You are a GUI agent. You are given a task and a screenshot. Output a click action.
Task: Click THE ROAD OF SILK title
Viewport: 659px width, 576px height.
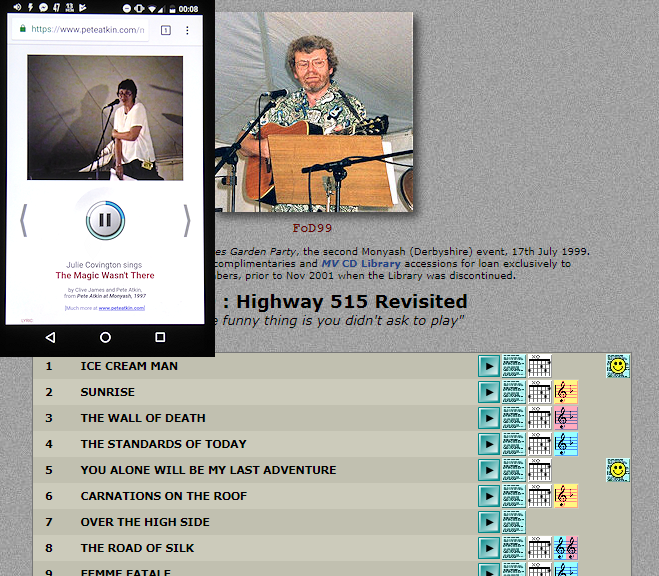tap(137, 548)
